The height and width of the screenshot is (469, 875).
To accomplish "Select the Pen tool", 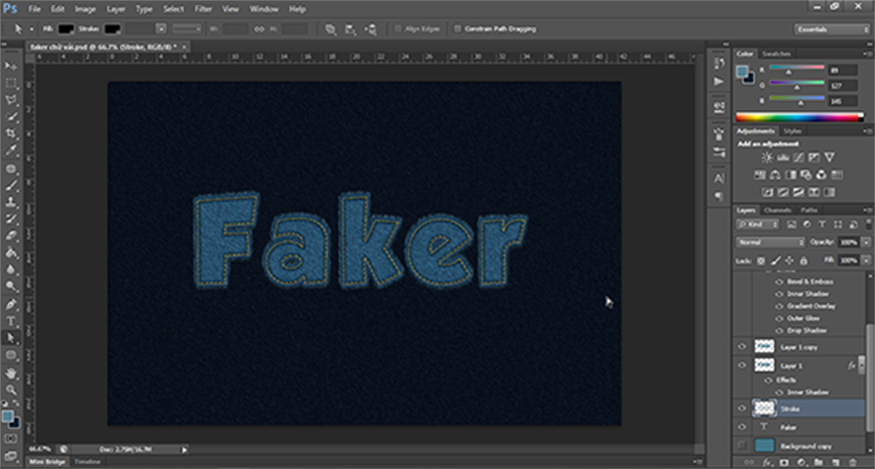I will coord(11,304).
